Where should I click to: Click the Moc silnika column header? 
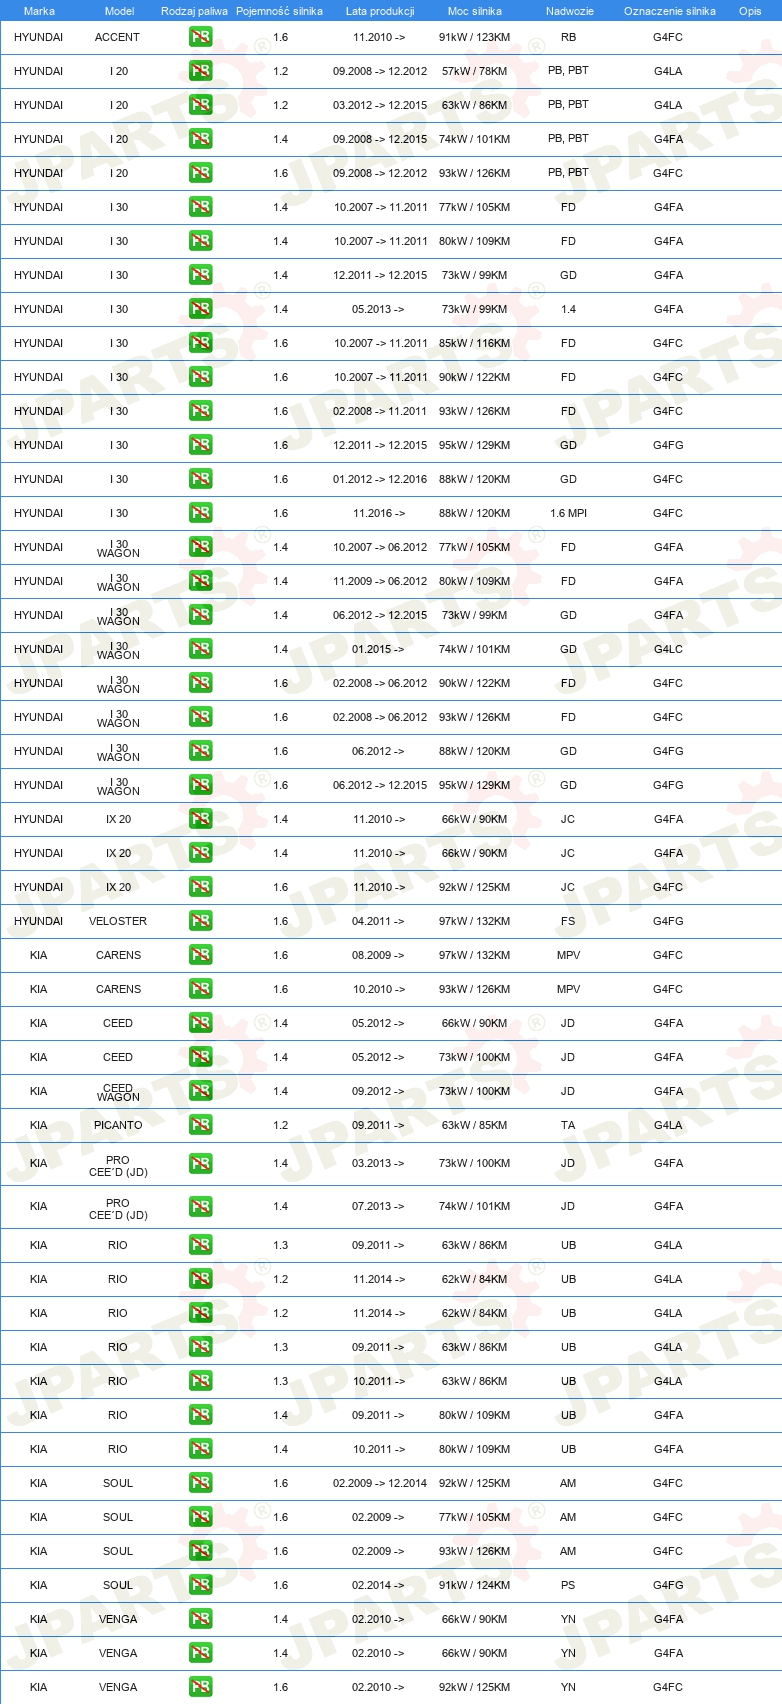[x=475, y=11]
